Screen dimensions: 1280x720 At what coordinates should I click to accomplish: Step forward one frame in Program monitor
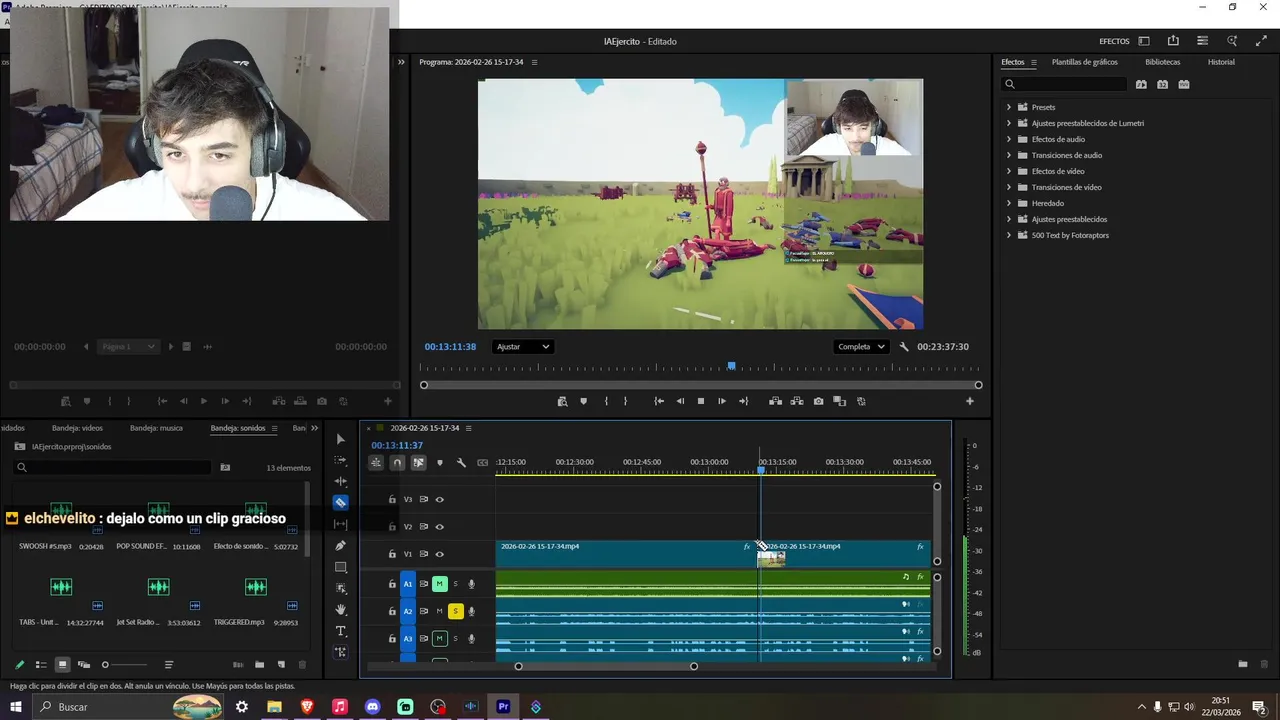pyautogui.click(x=722, y=401)
